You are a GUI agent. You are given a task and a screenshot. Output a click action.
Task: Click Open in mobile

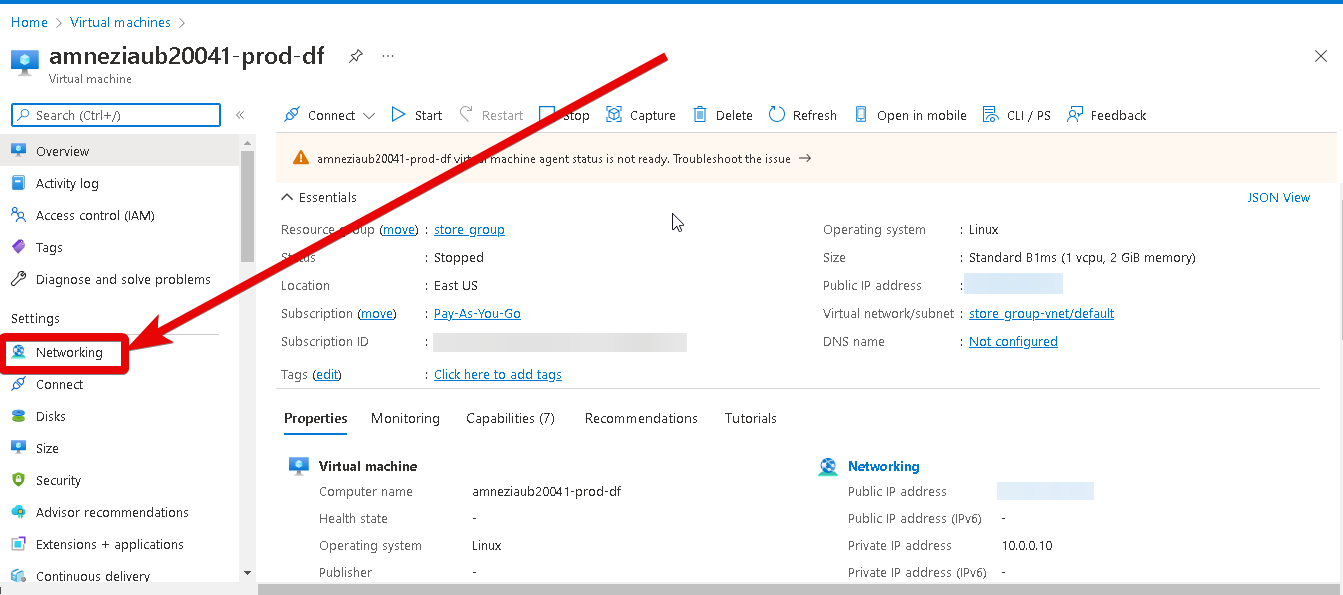(x=910, y=115)
